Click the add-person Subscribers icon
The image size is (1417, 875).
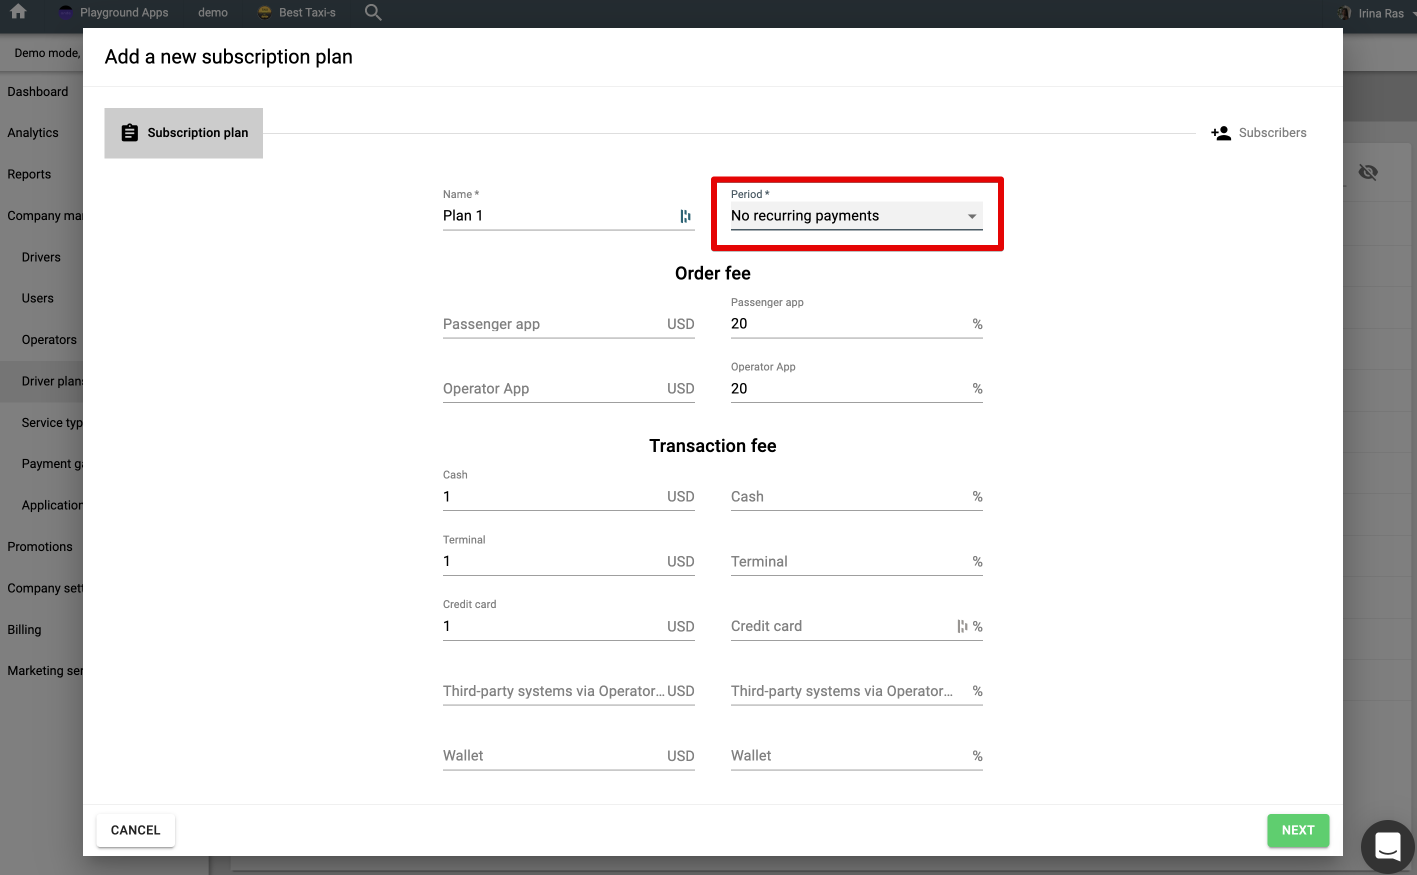point(1221,133)
